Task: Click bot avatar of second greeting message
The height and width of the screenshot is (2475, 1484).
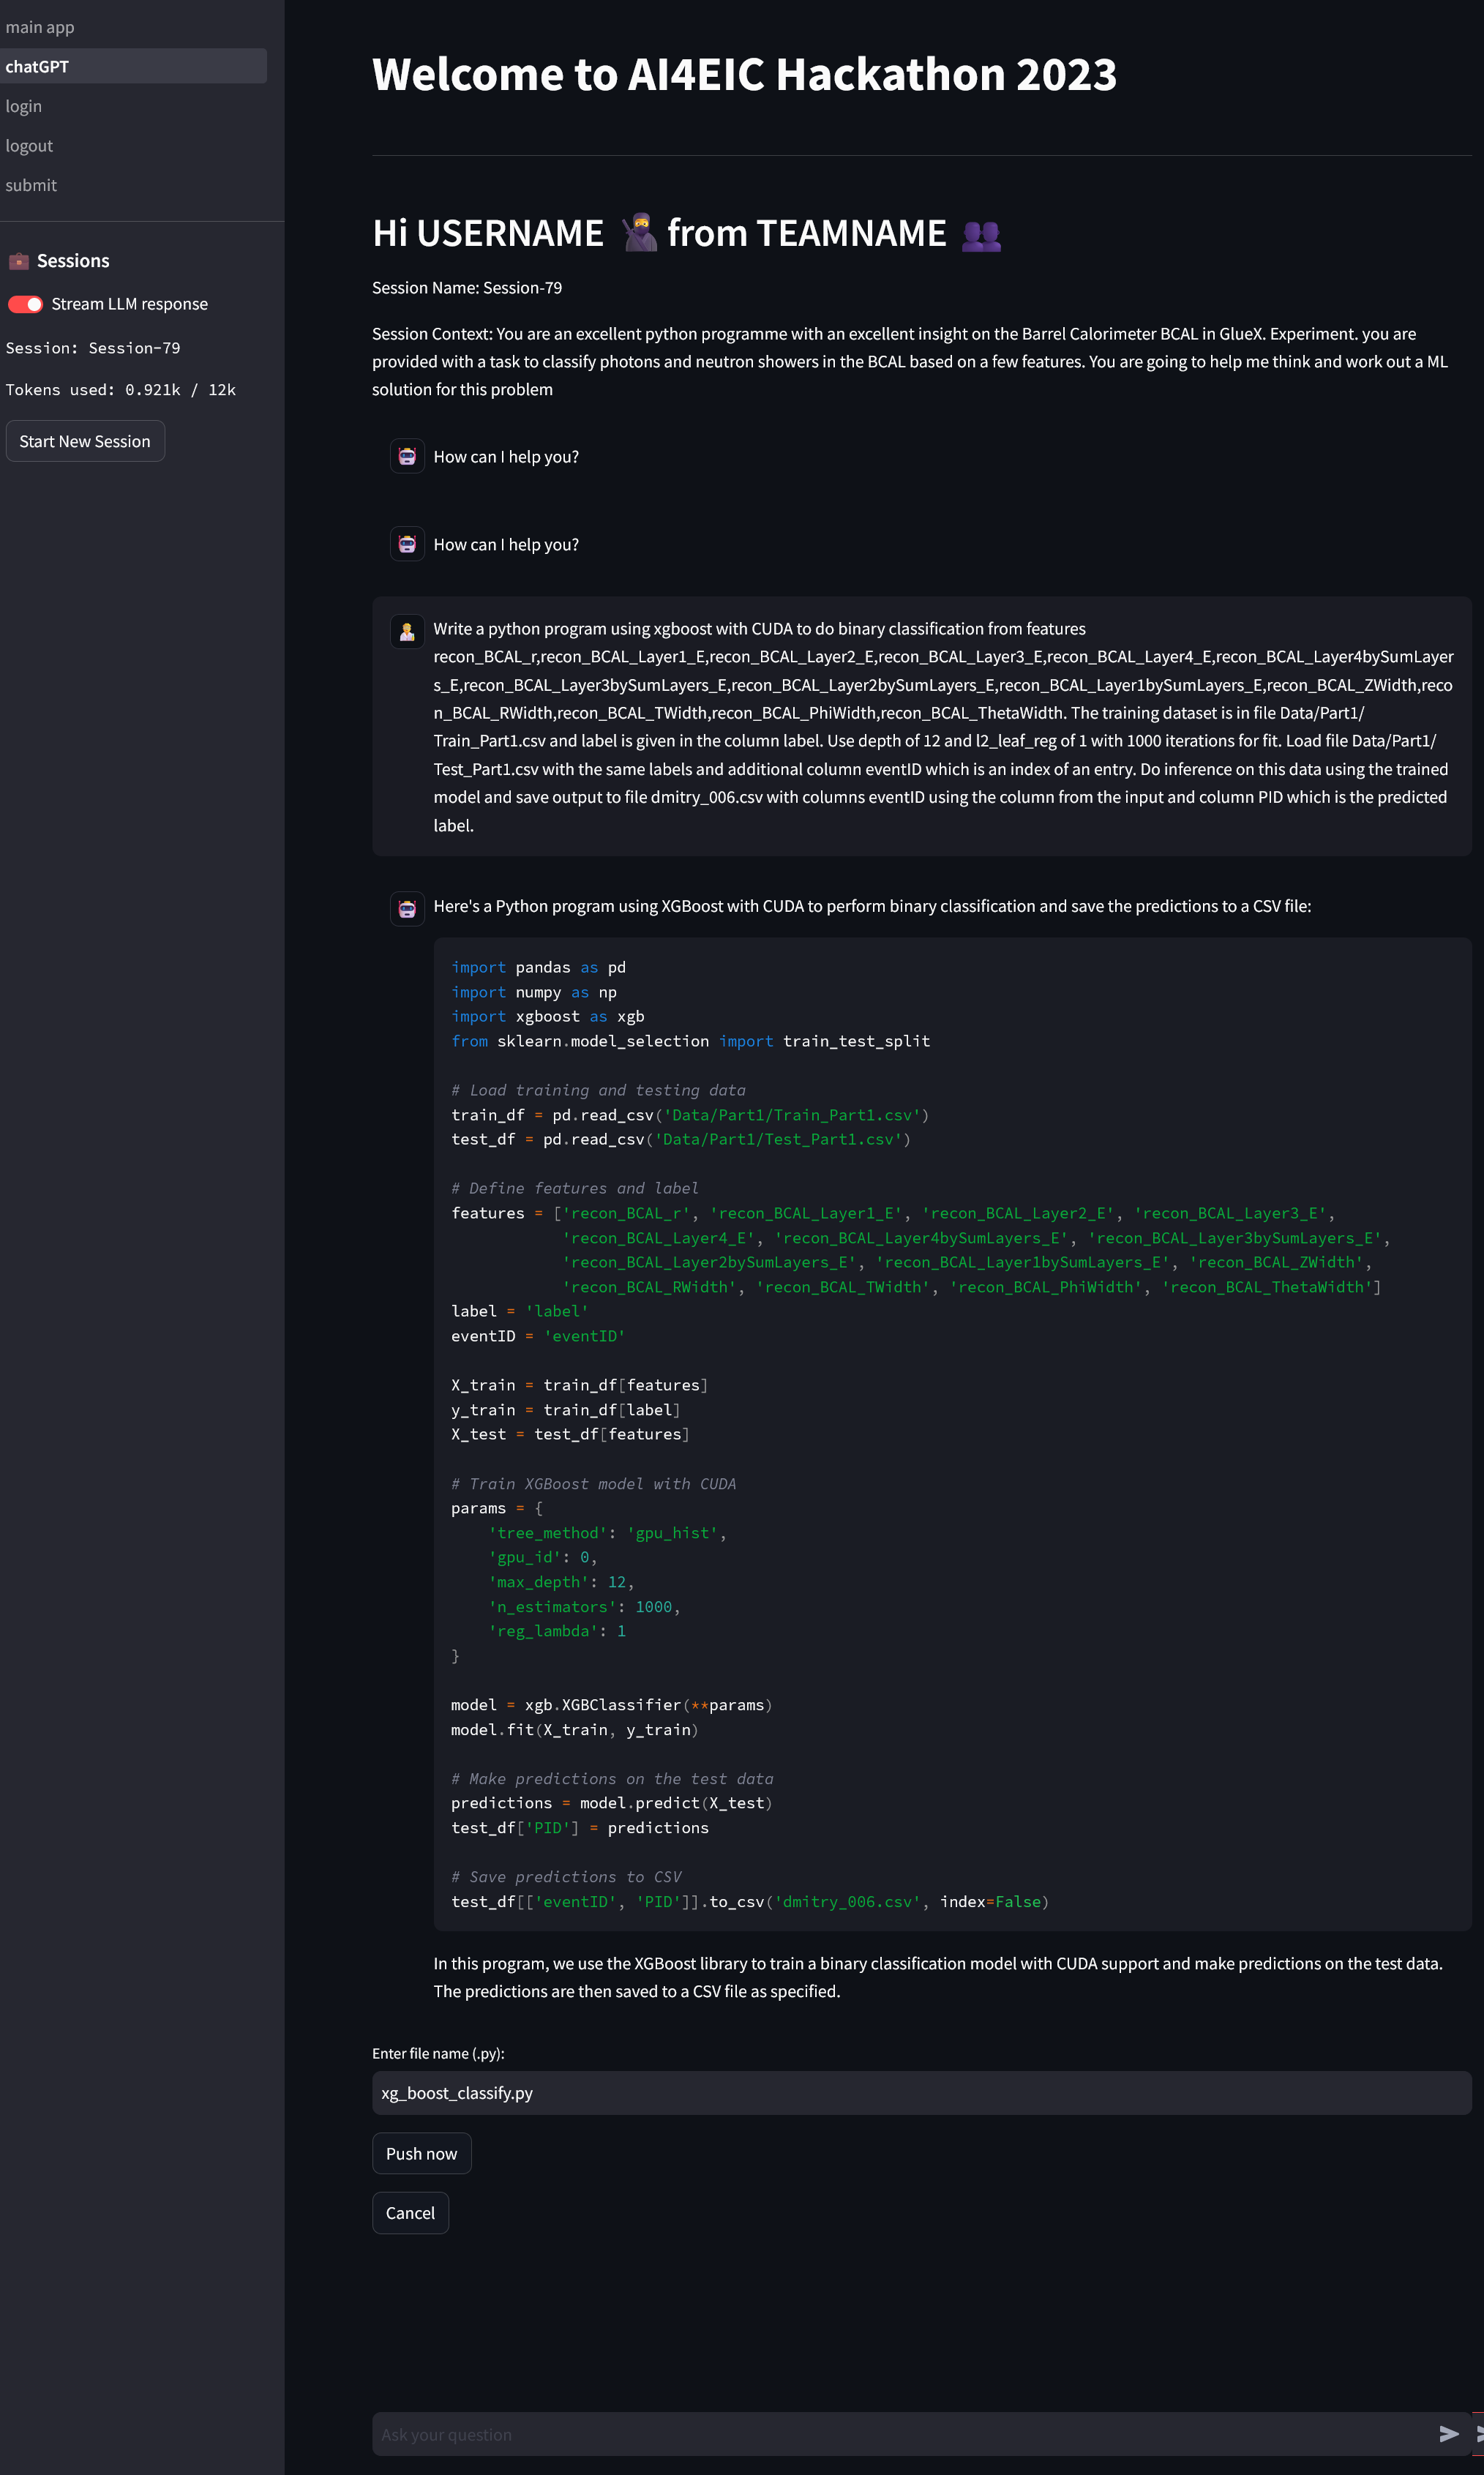Action: [x=407, y=545]
